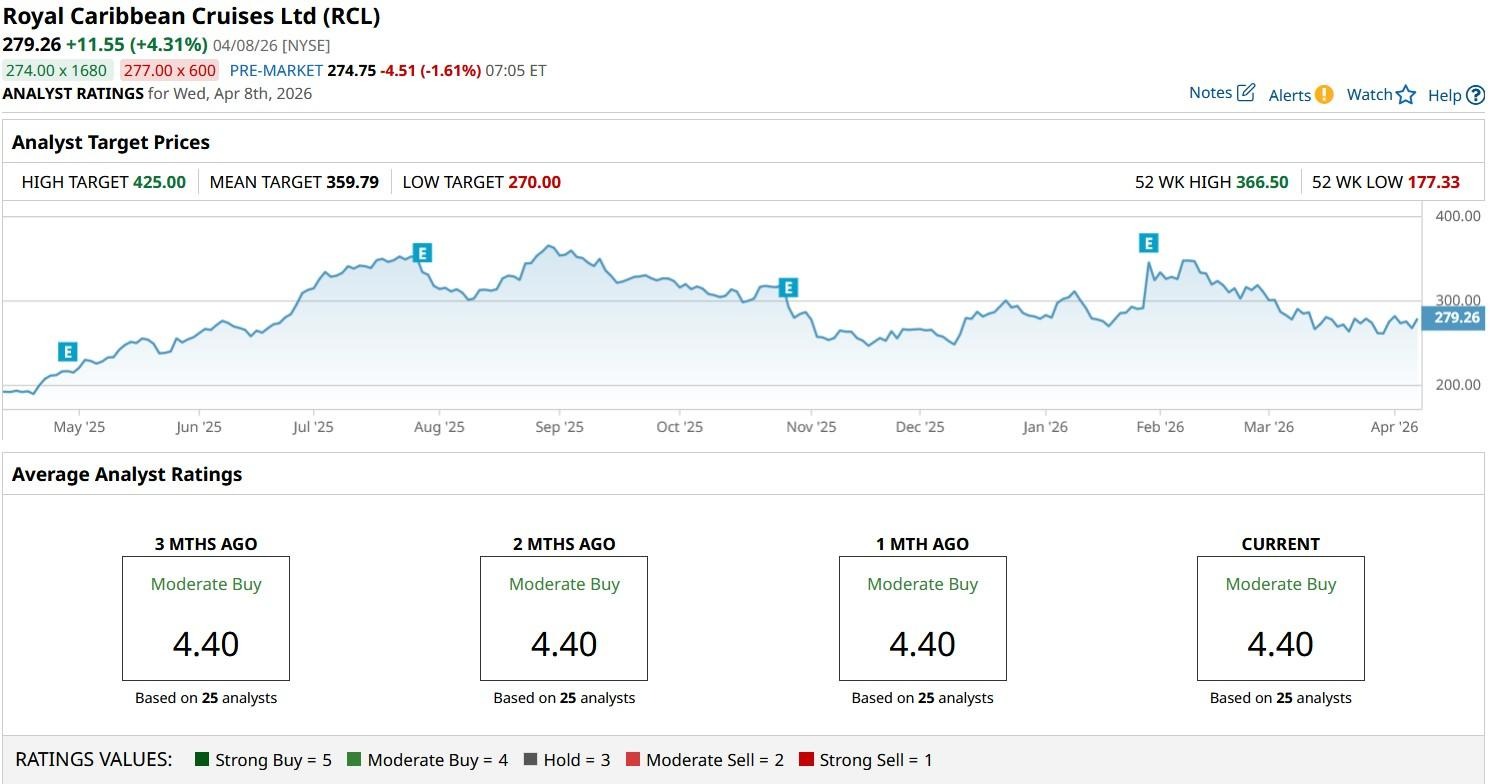Click the orange Alerts exclamation icon
Screen dimensions: 1492x784
click(x=1323, y=95)
